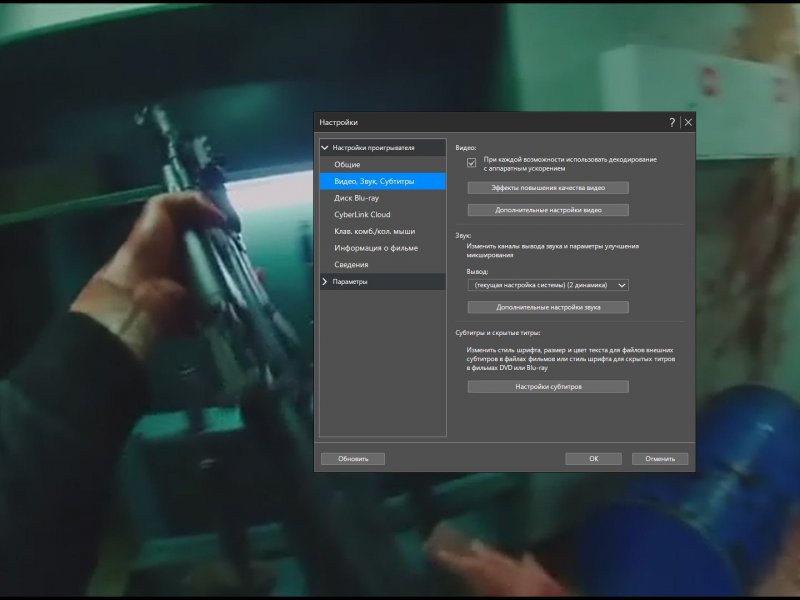800x600 pixels.
Task: Click the Обновить button
Action: pos(353,459)
